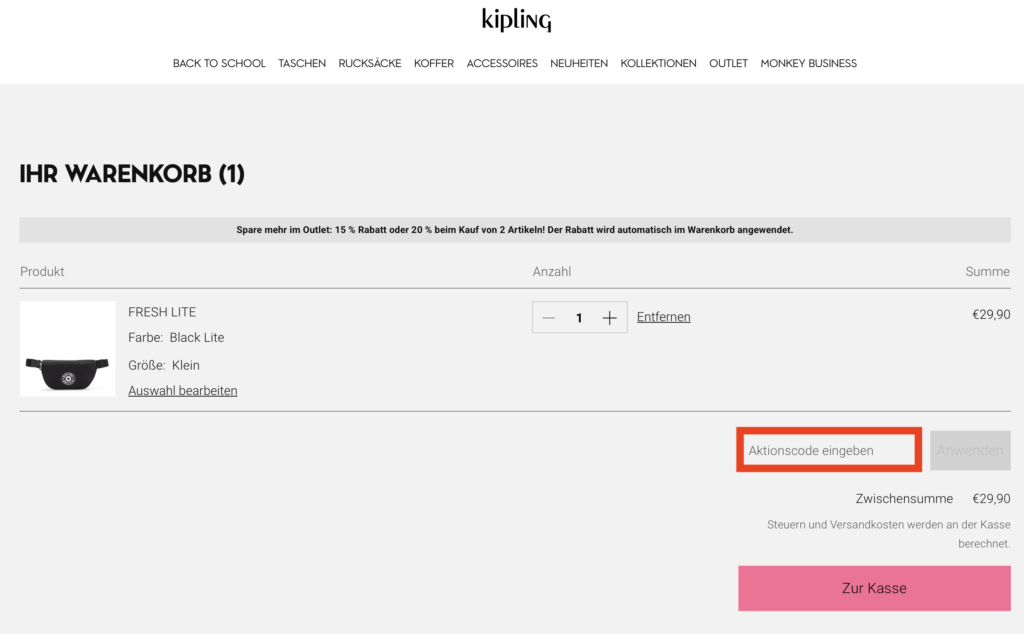
Task: Click the Zwischensumme €29,90 amount
Action: click(x=991, y=499)
